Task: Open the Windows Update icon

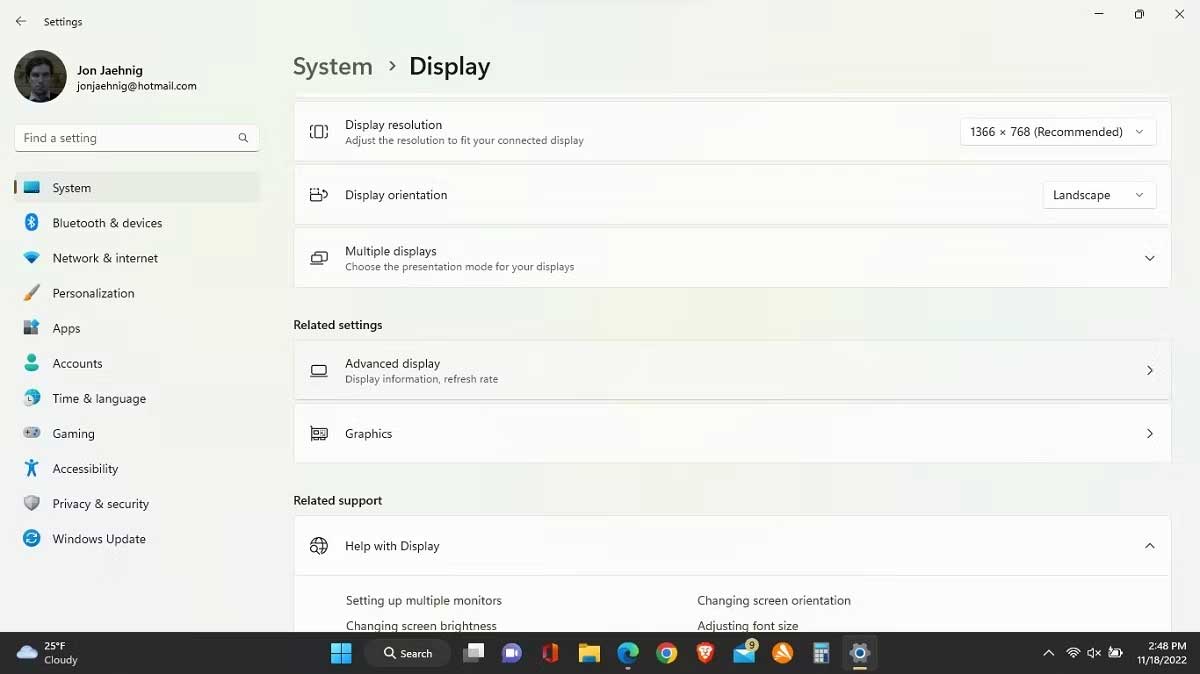Action: pos(30,538)
